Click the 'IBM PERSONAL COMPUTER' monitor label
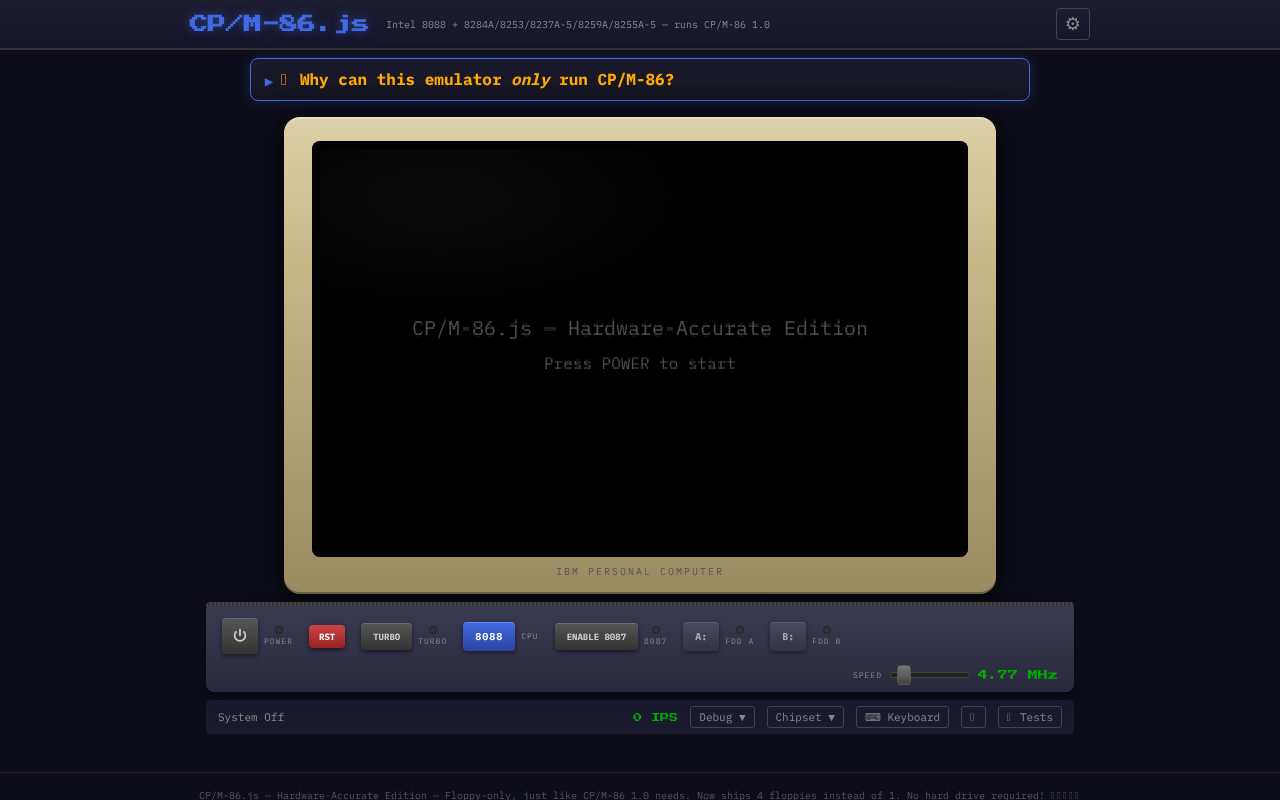This screenshot has height=800, width=1280. click(x=640, y=572)
